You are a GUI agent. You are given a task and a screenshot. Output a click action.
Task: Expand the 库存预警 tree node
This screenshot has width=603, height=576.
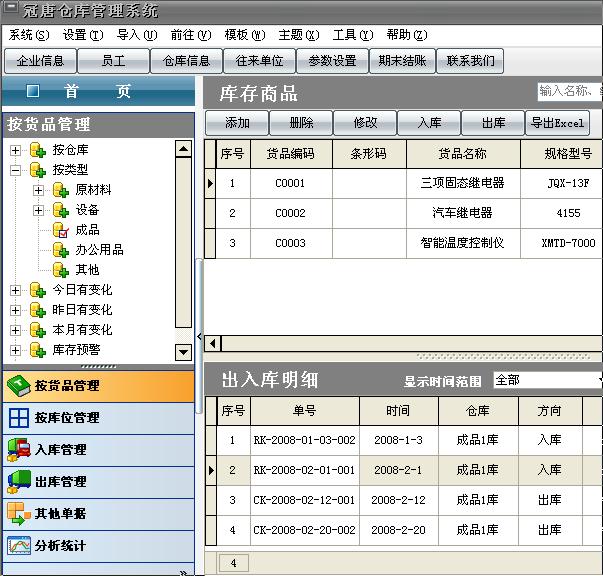tap(15, 350)
